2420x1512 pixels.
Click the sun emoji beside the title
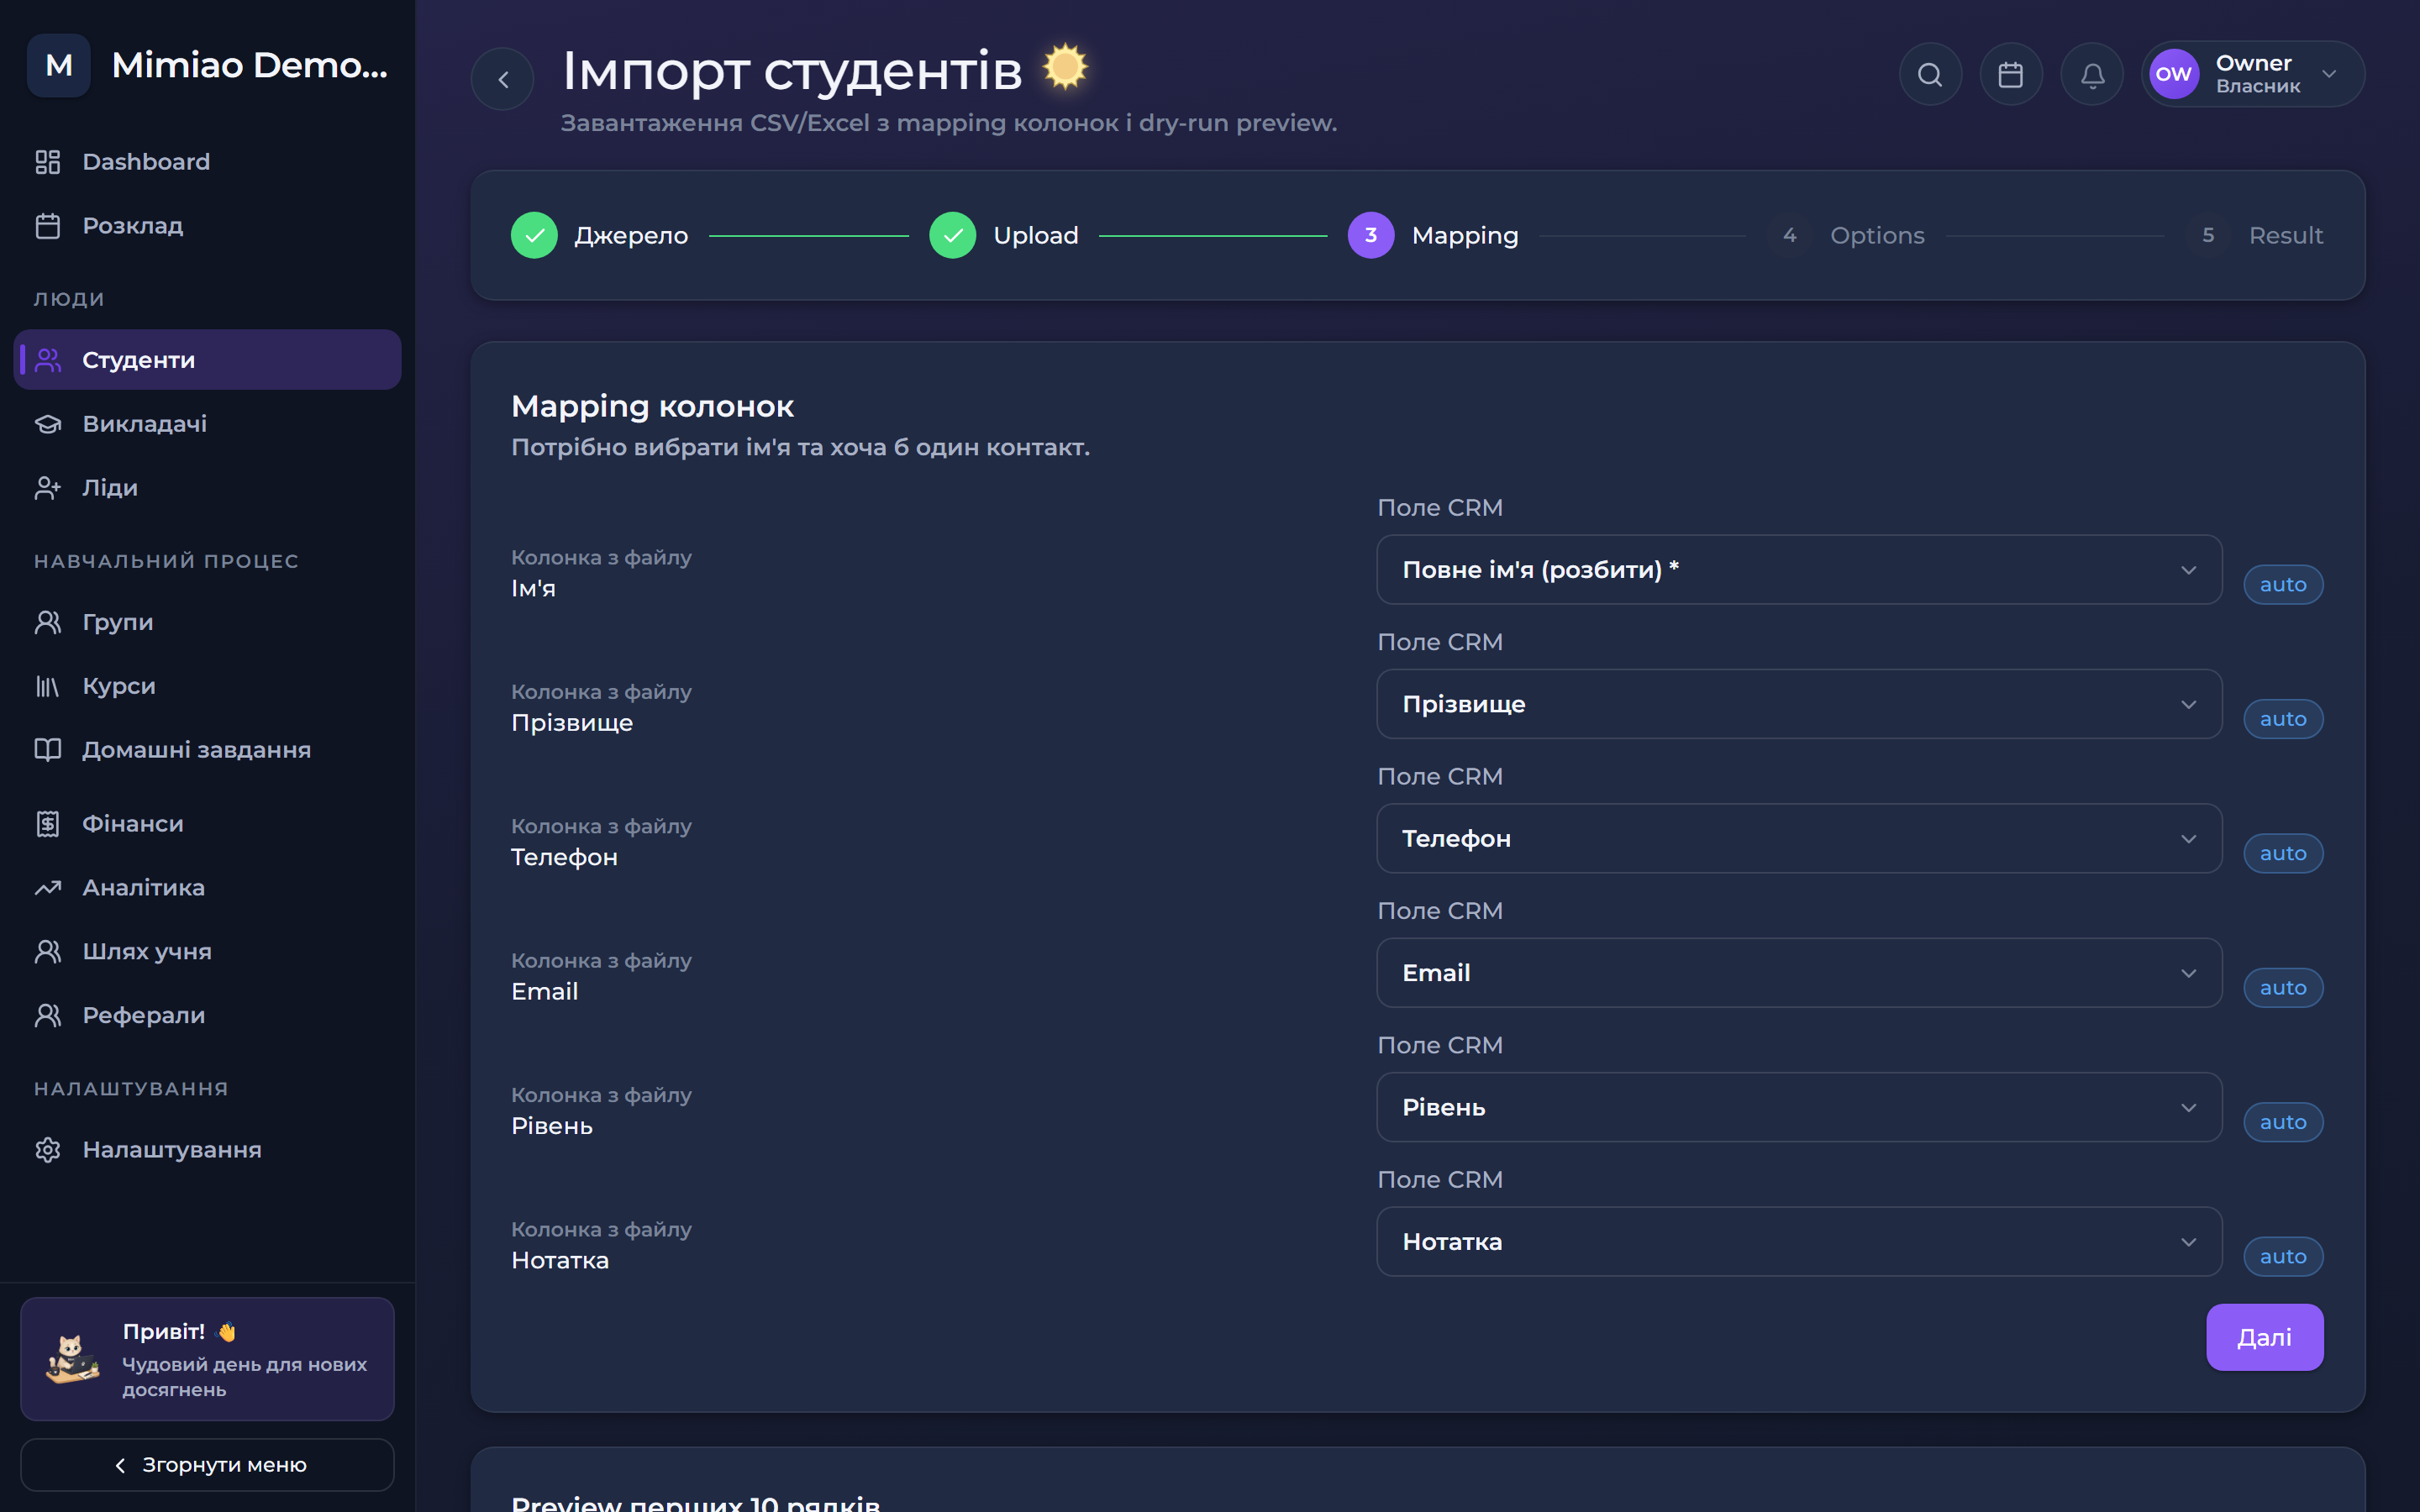point(1065,67)
